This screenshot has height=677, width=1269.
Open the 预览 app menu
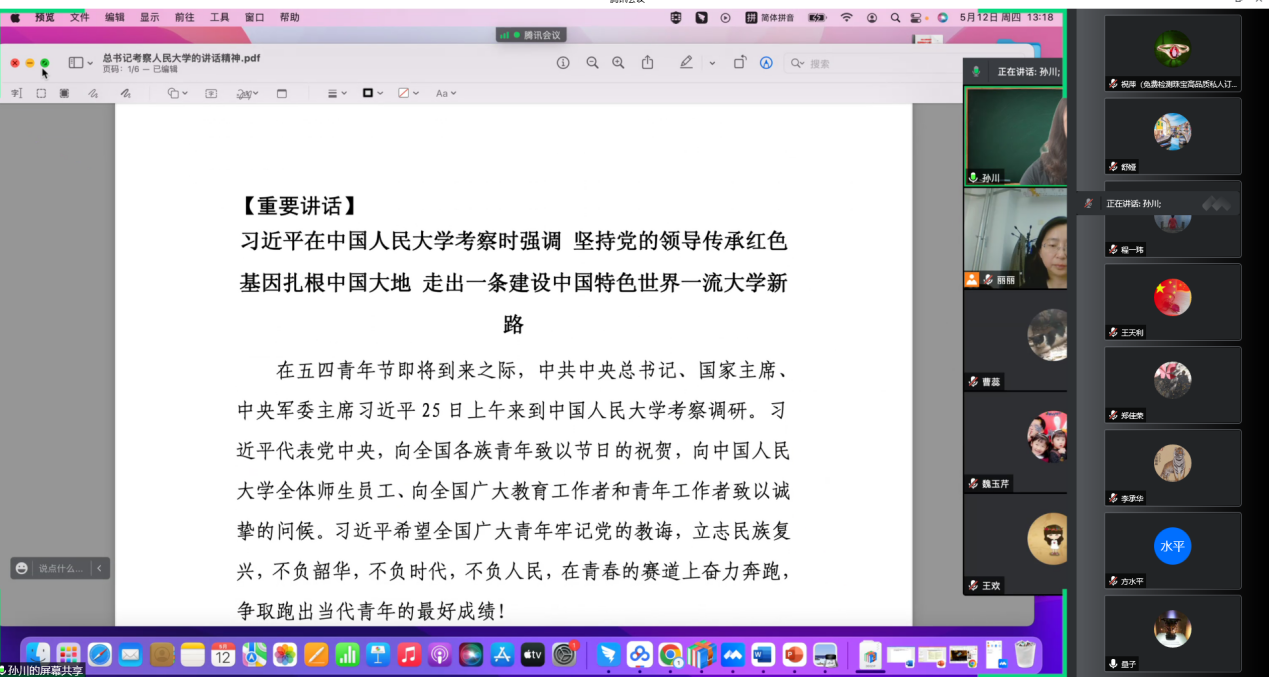(45, 17)
